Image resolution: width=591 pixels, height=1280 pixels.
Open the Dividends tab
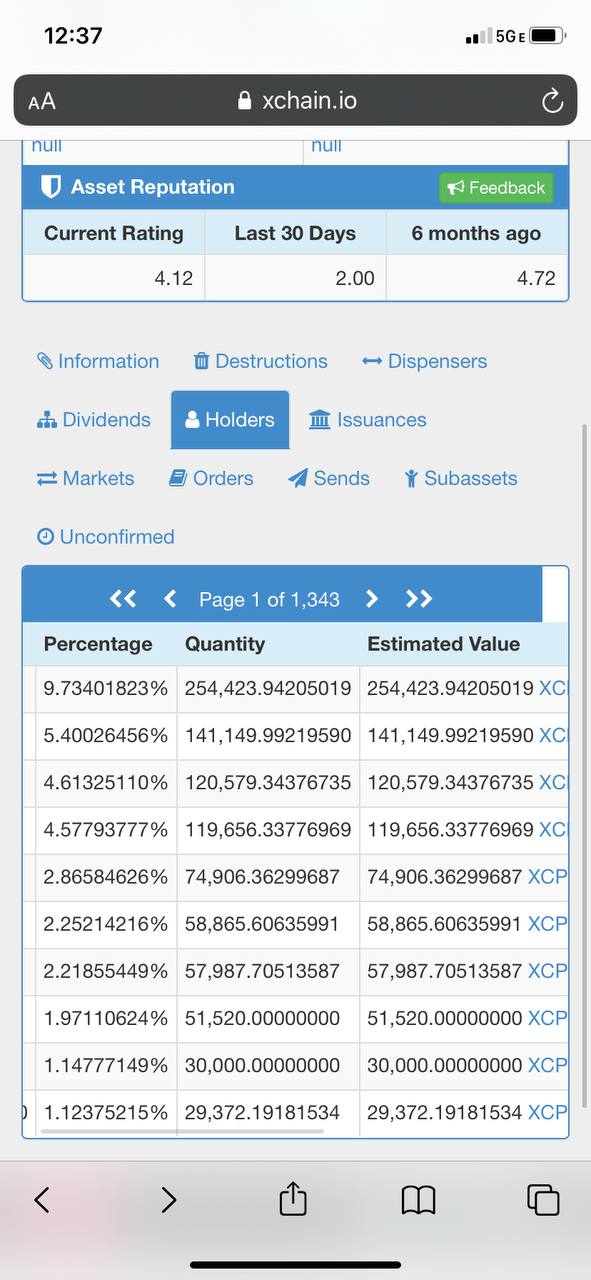[x=93, y=420]
